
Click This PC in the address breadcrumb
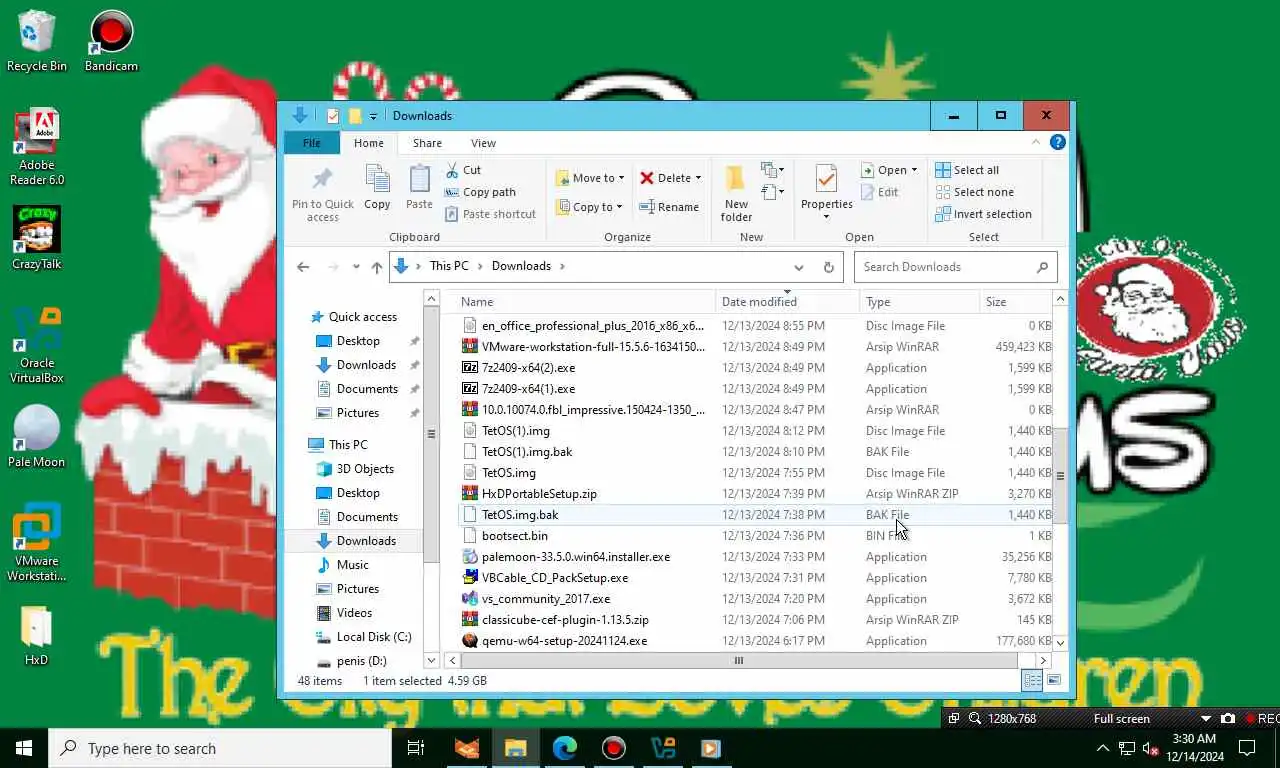pos(449,266)
